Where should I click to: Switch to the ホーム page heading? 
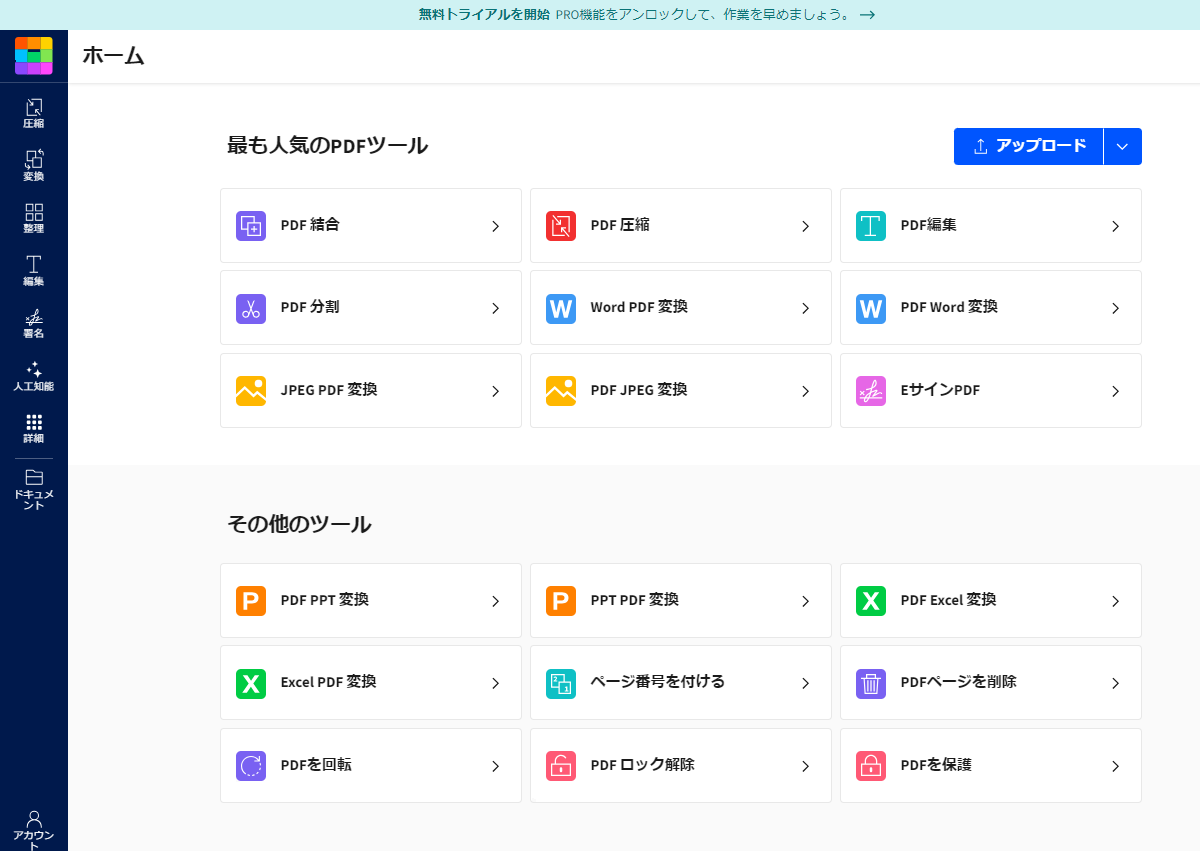point(114,57)
